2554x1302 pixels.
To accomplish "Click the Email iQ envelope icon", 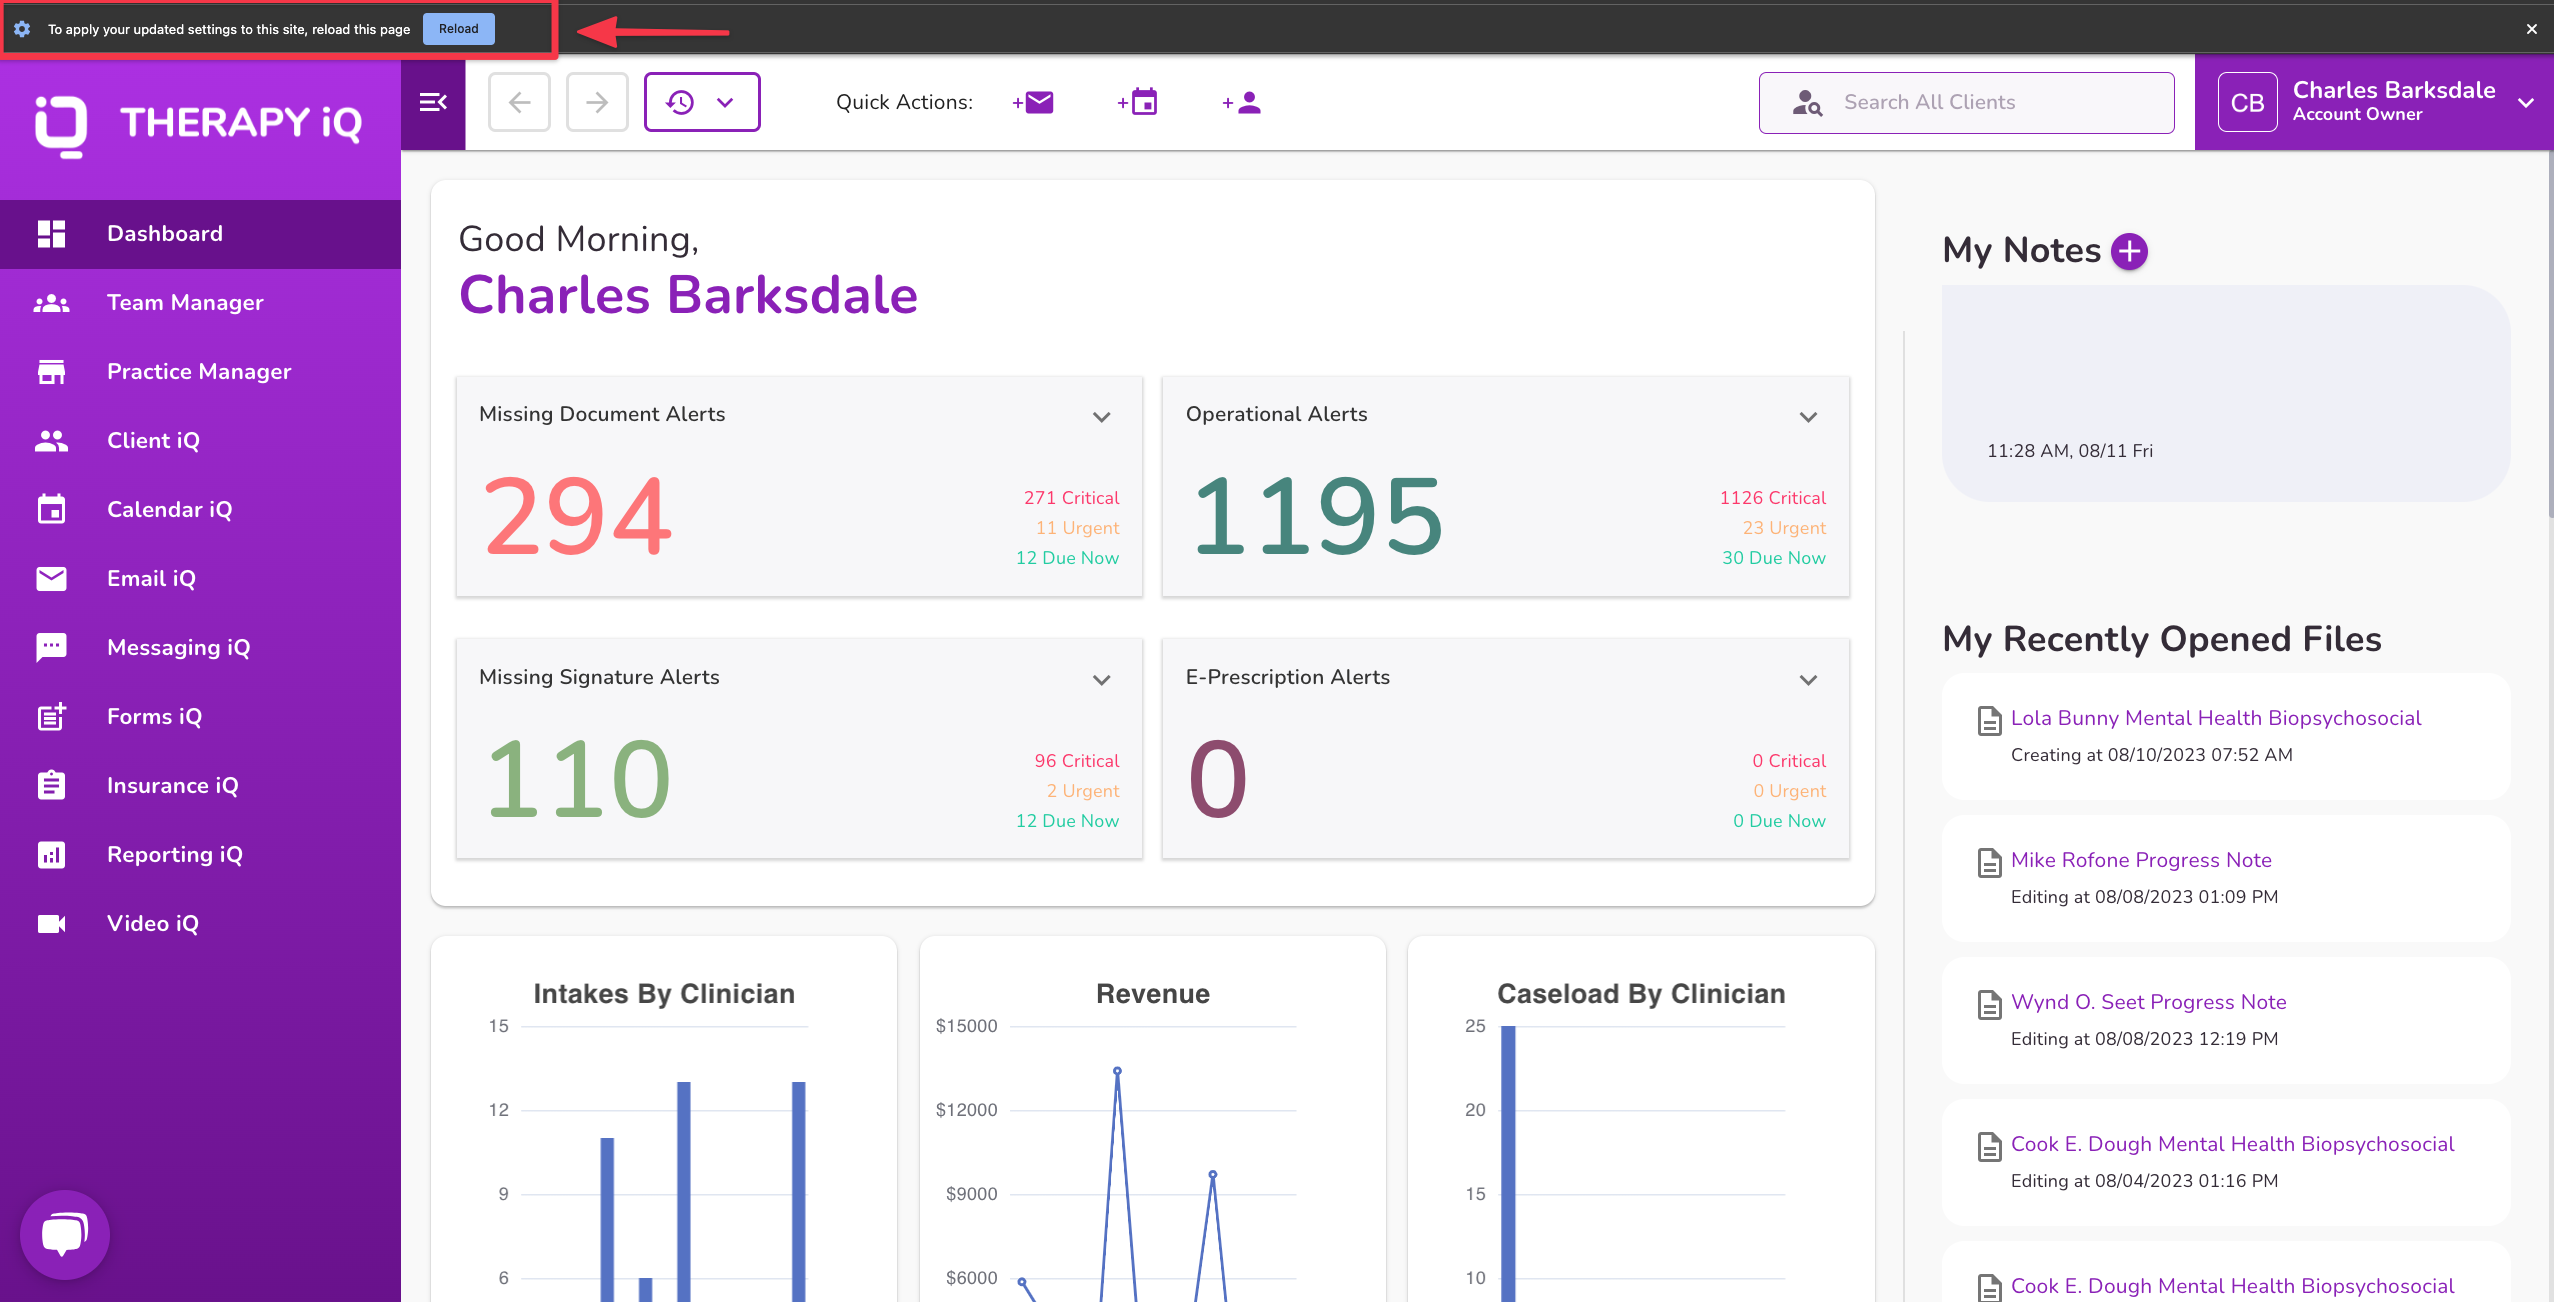I will pyautogui.click(x=51, y=579).
